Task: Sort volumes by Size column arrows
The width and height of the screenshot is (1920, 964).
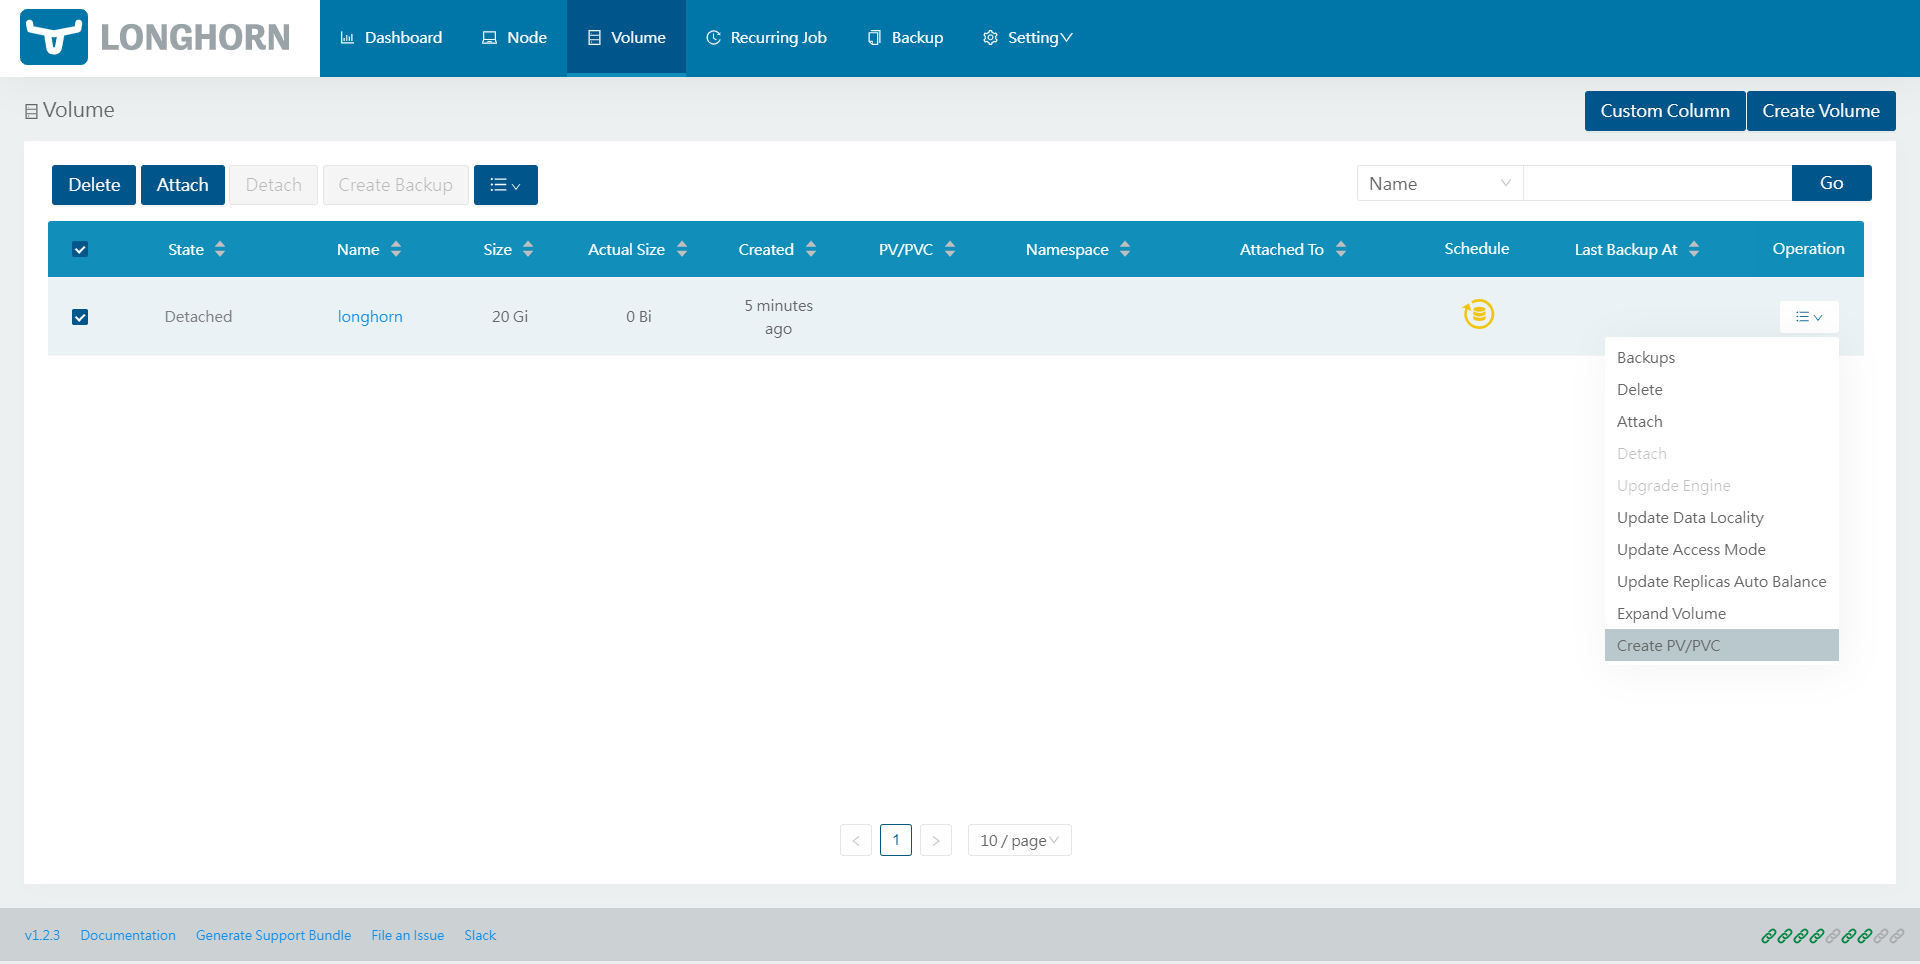Action: [x=528, y=249]
